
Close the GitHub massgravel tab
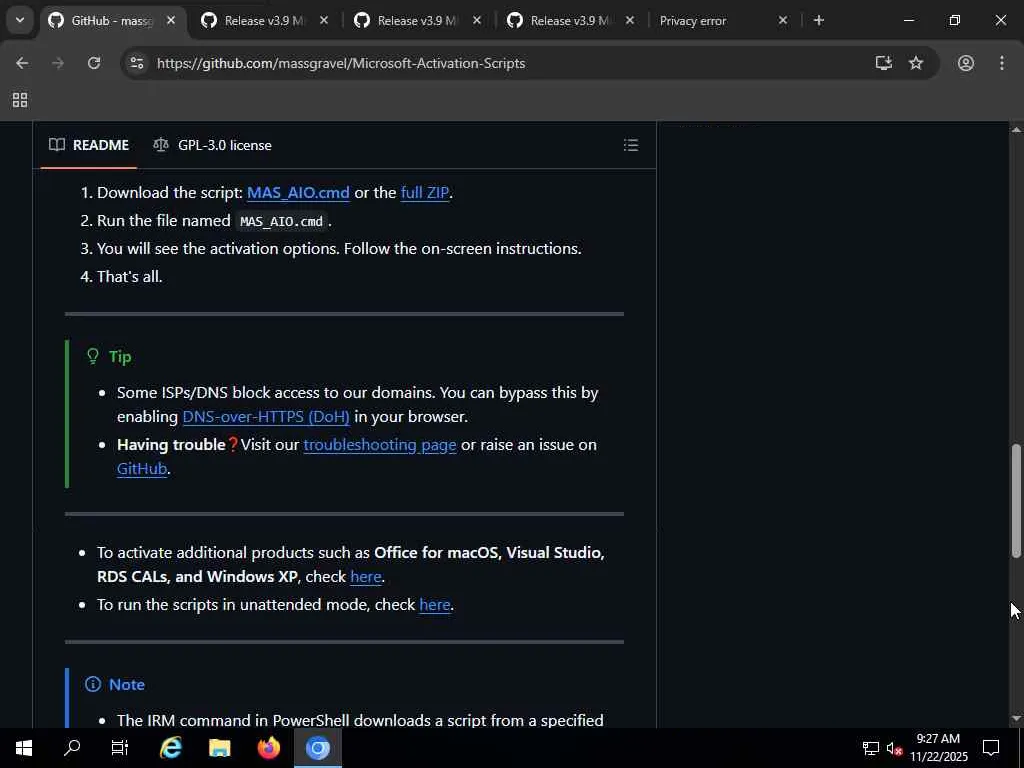click(x=171, y=21)
